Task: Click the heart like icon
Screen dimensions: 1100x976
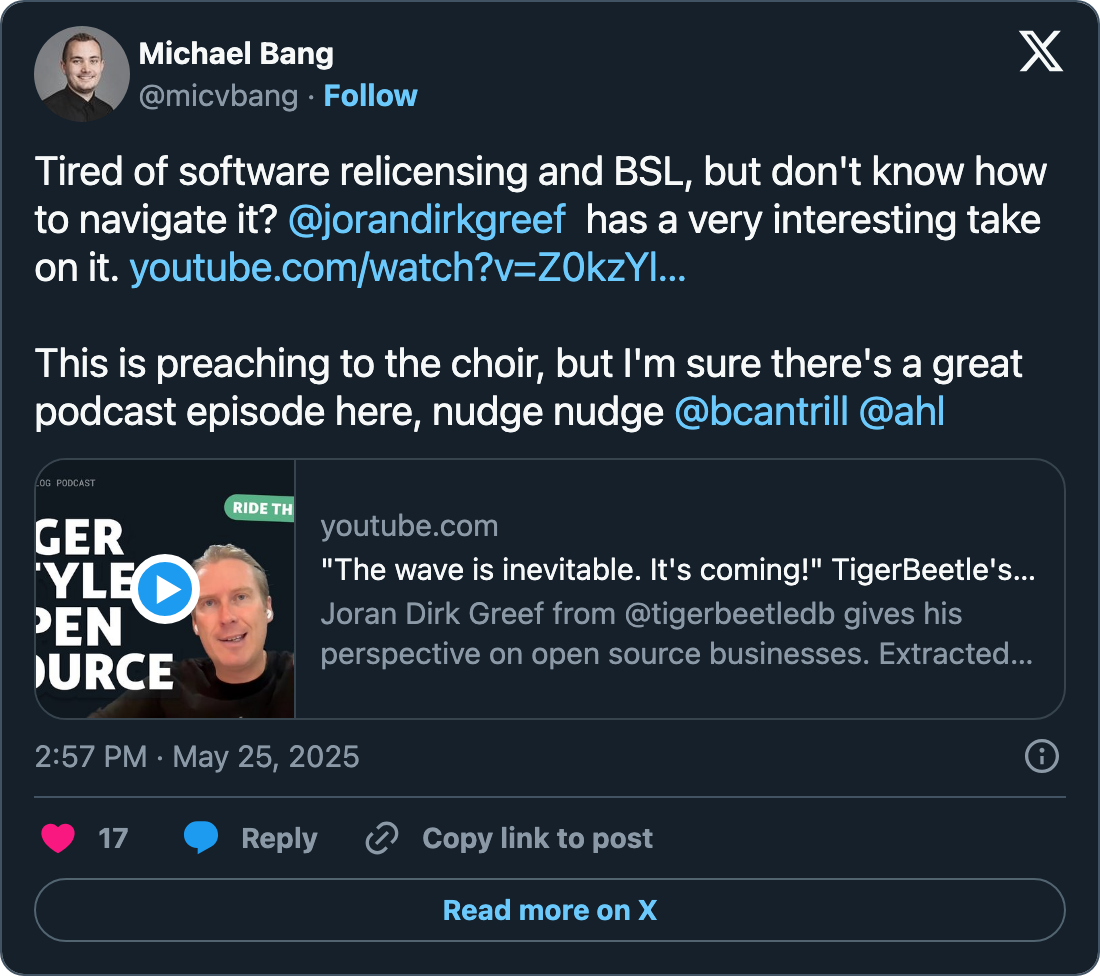Action: (58, 838)
